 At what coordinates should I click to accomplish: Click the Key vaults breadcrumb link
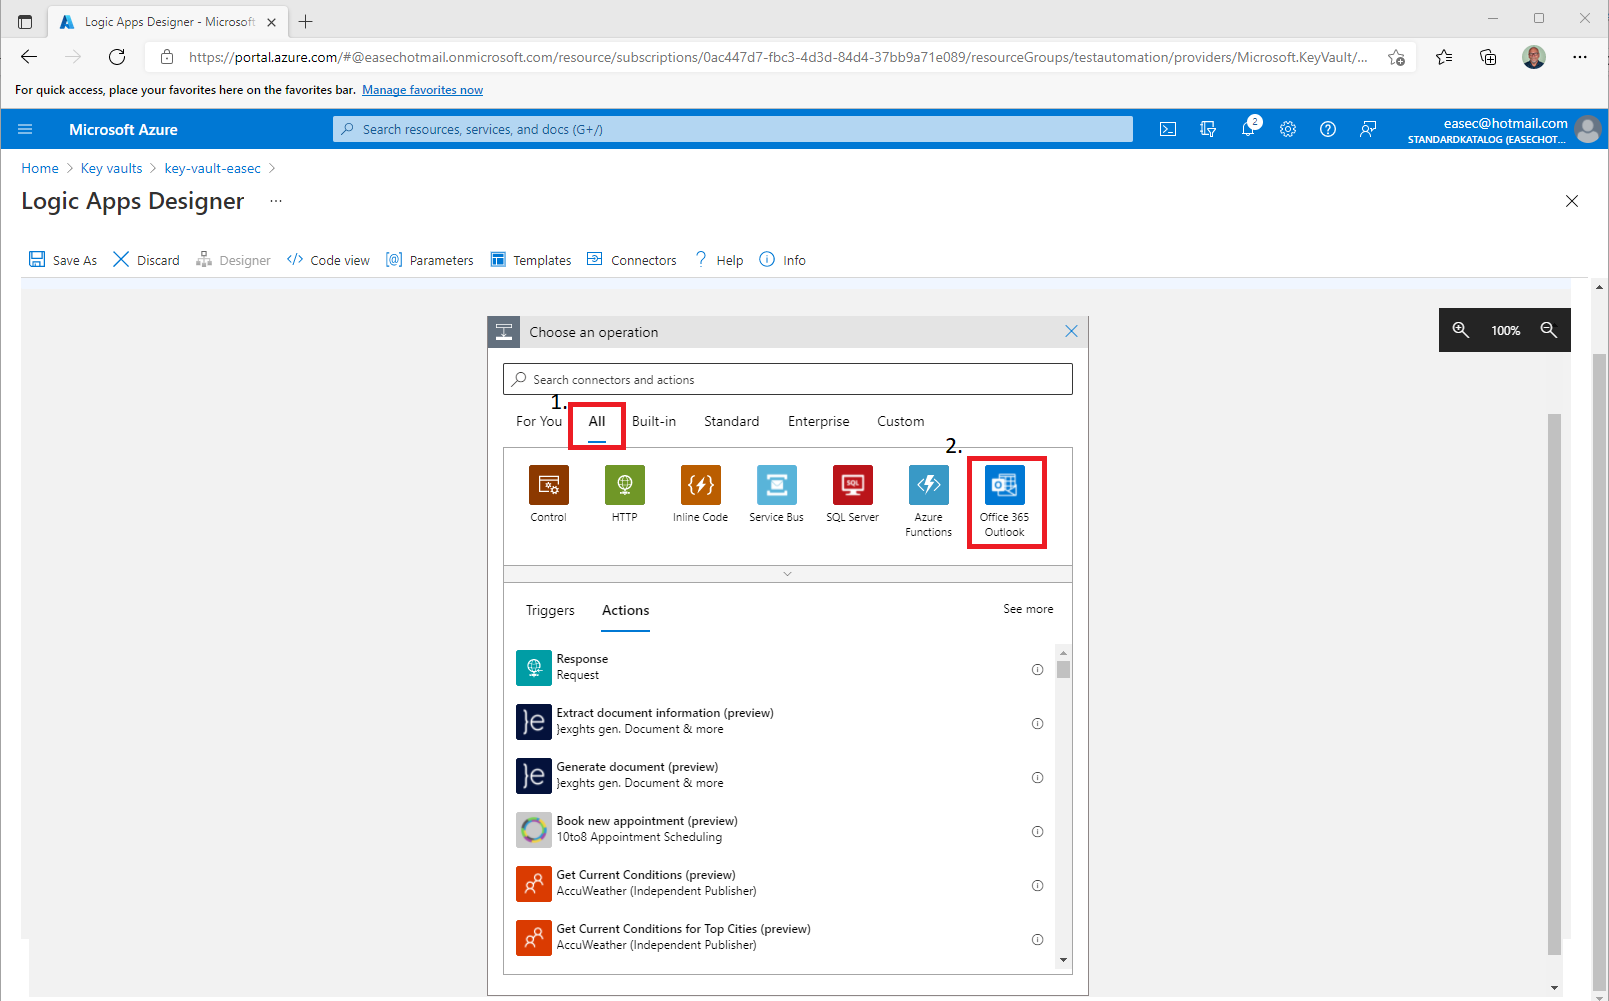(111, 168)
